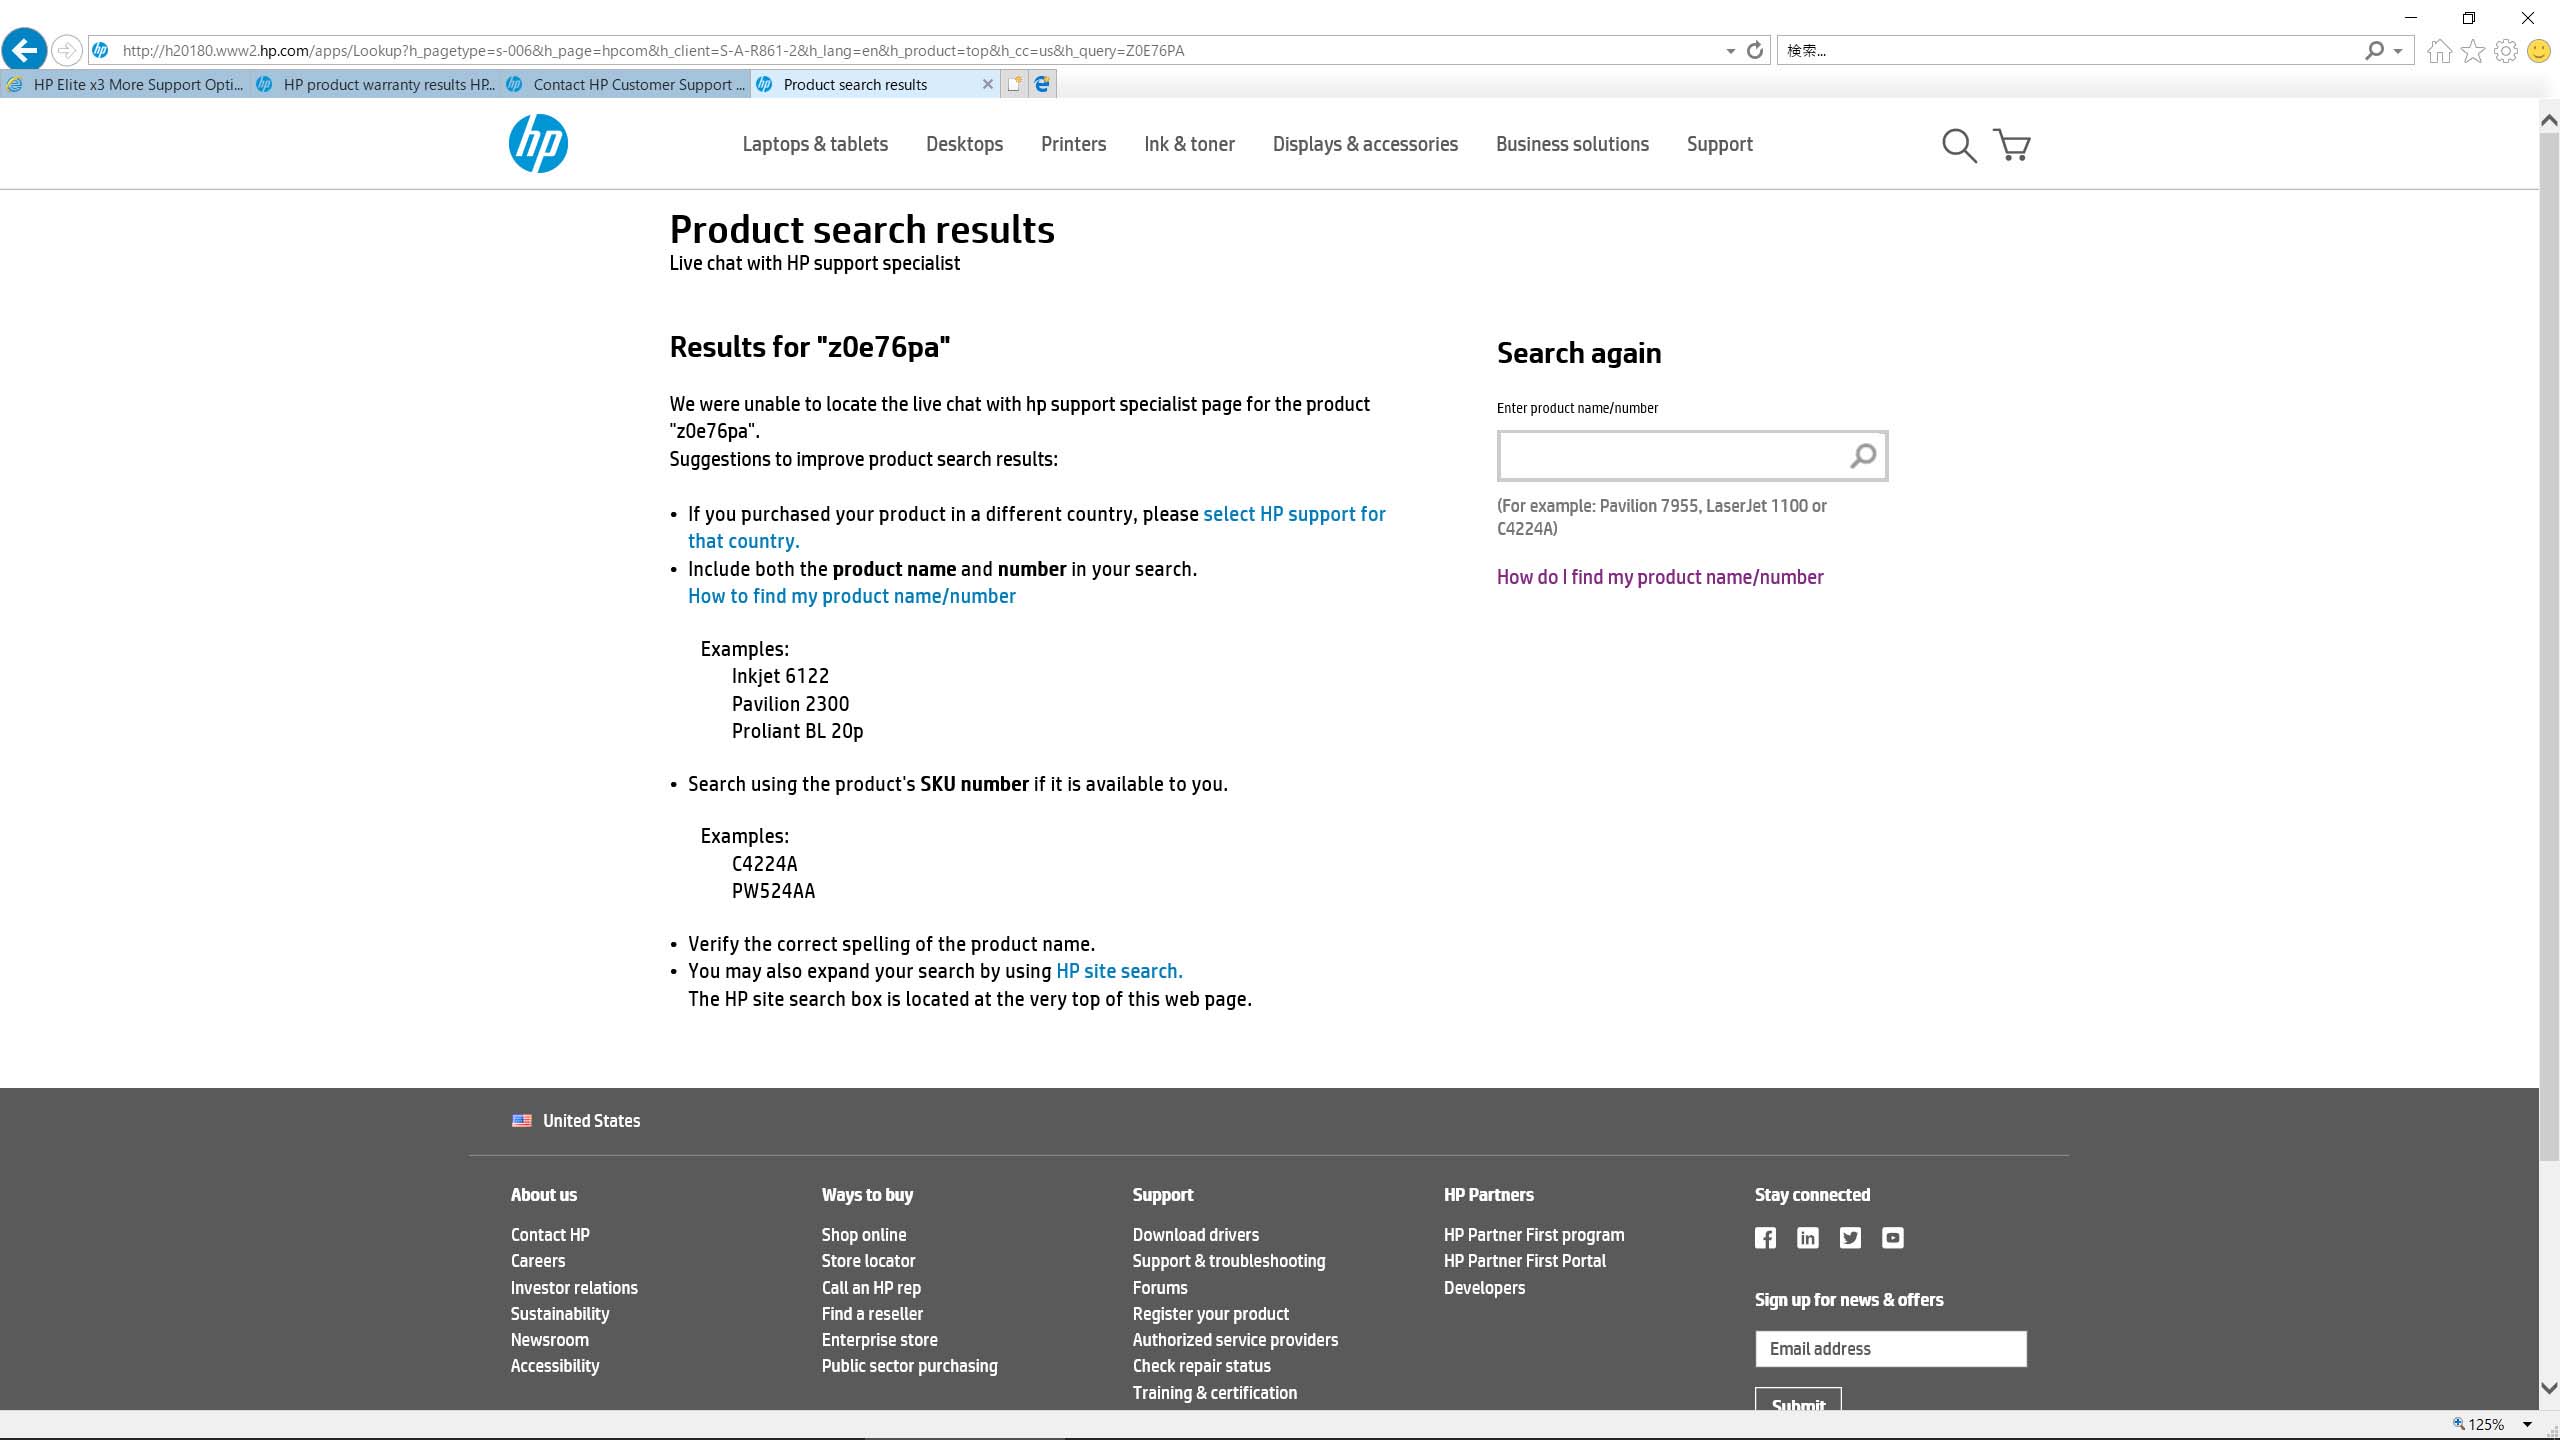This screenshot has width=2560, height=1440.
Task: Expand the search provider dropdown arrow
Action: [2398, 51]
